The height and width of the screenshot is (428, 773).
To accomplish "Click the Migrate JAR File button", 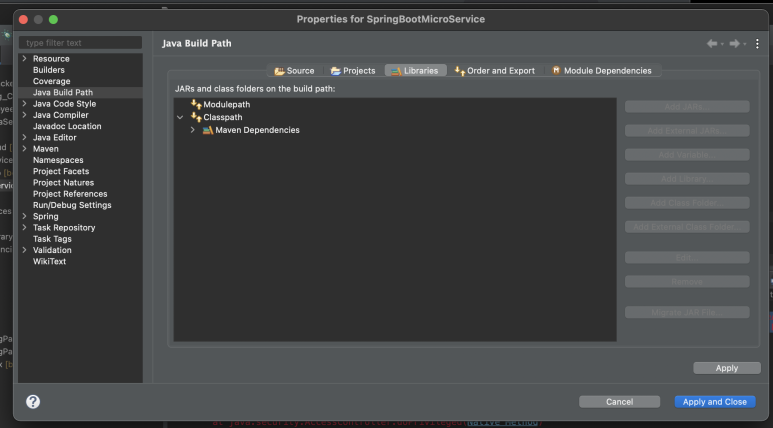I will (687, 312).
